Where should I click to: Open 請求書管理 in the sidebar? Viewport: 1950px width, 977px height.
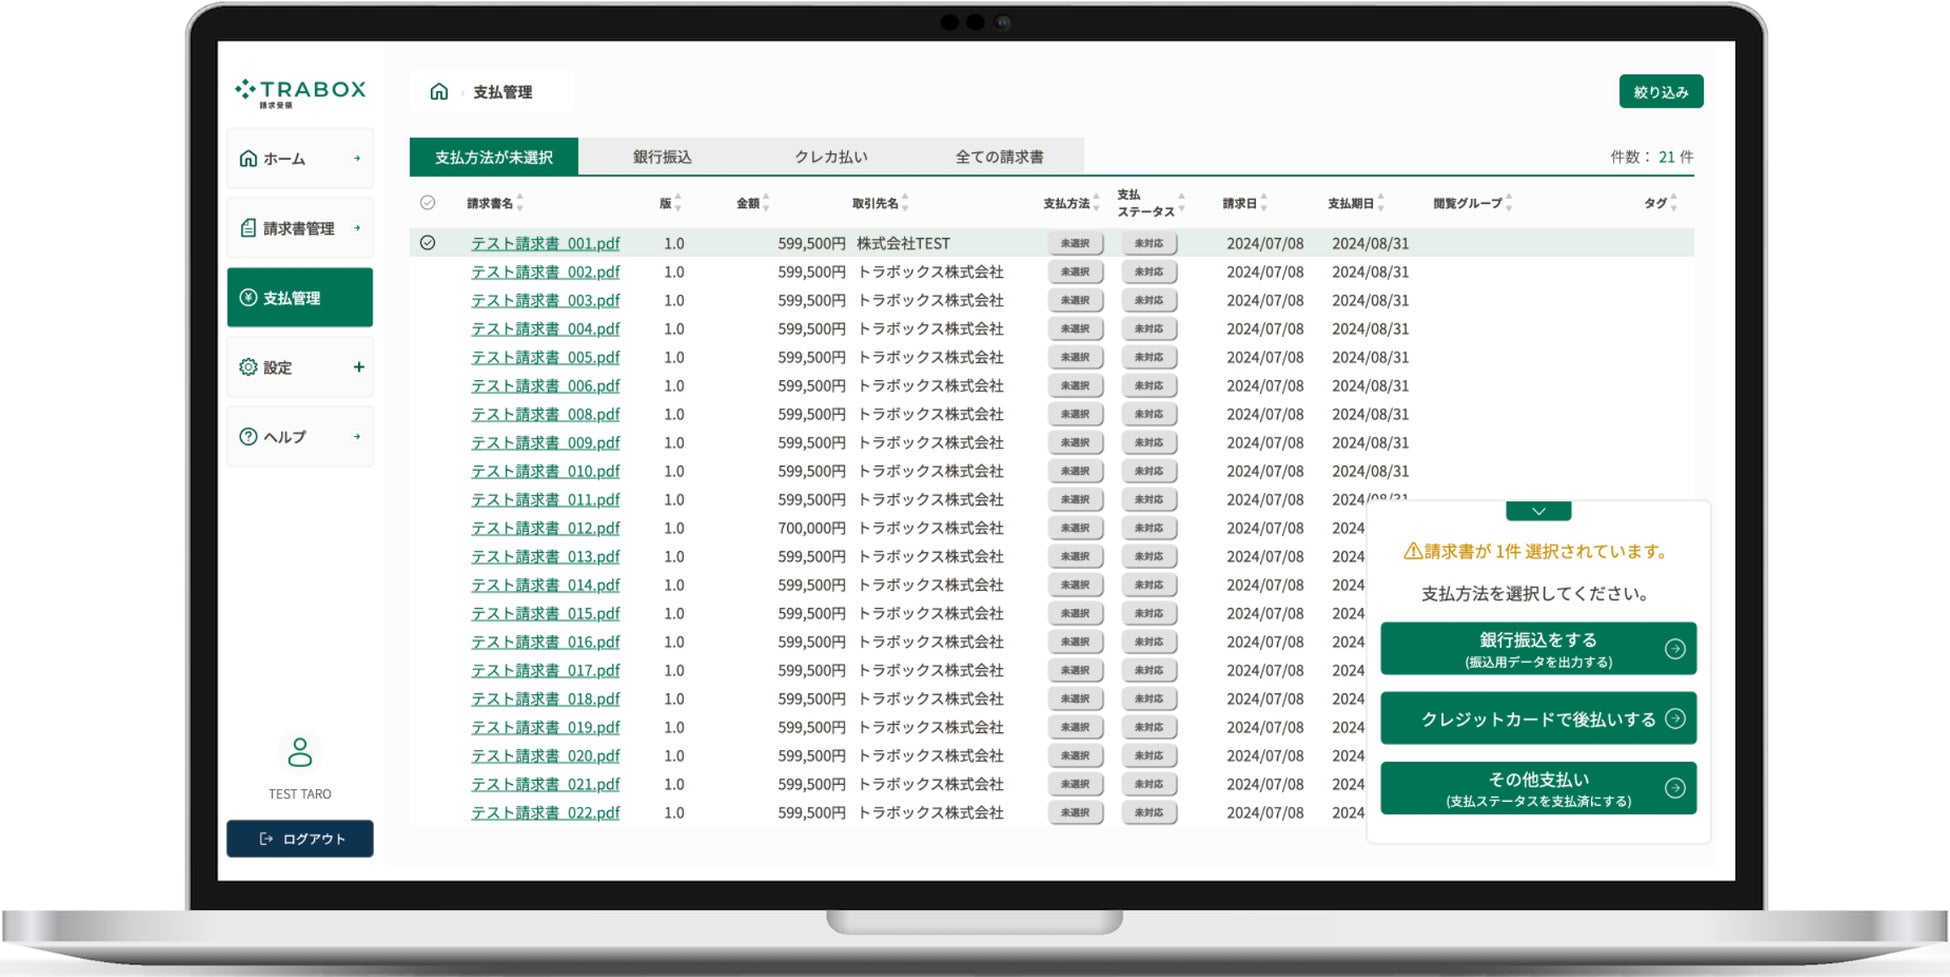click(x=300, y=228)
